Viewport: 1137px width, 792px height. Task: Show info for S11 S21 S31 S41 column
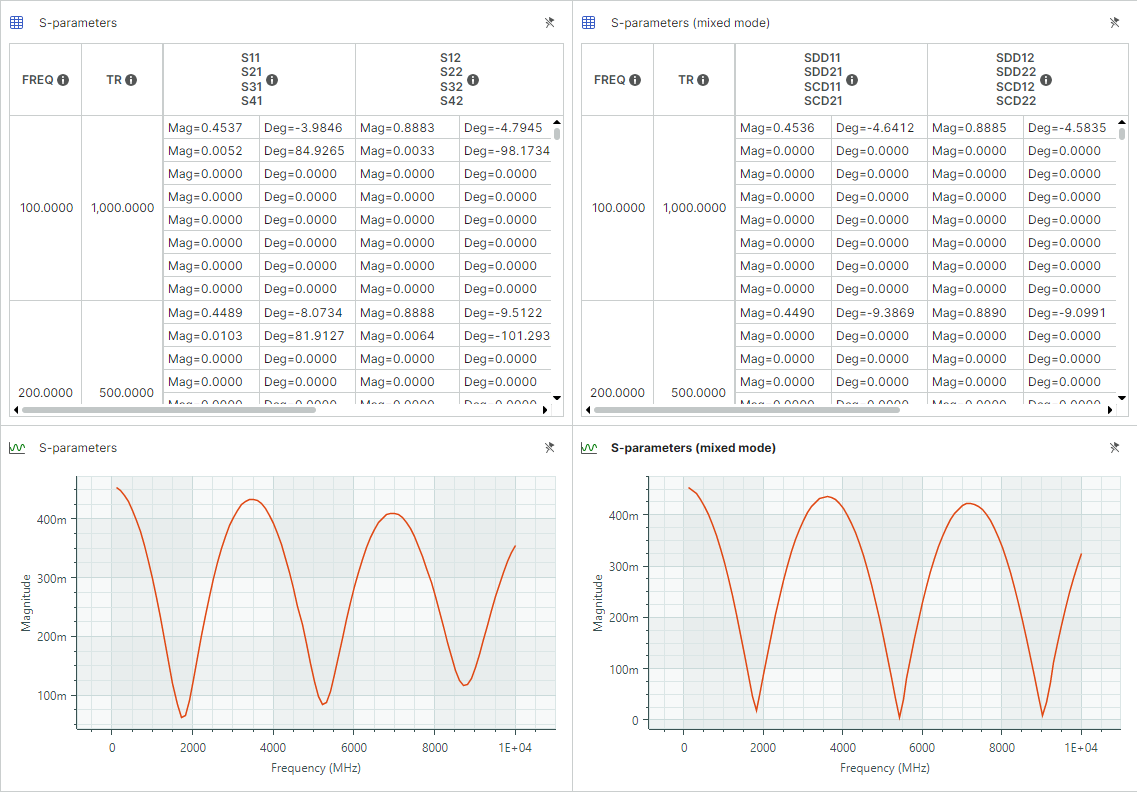pyautogui.click(x=272, y=80)
